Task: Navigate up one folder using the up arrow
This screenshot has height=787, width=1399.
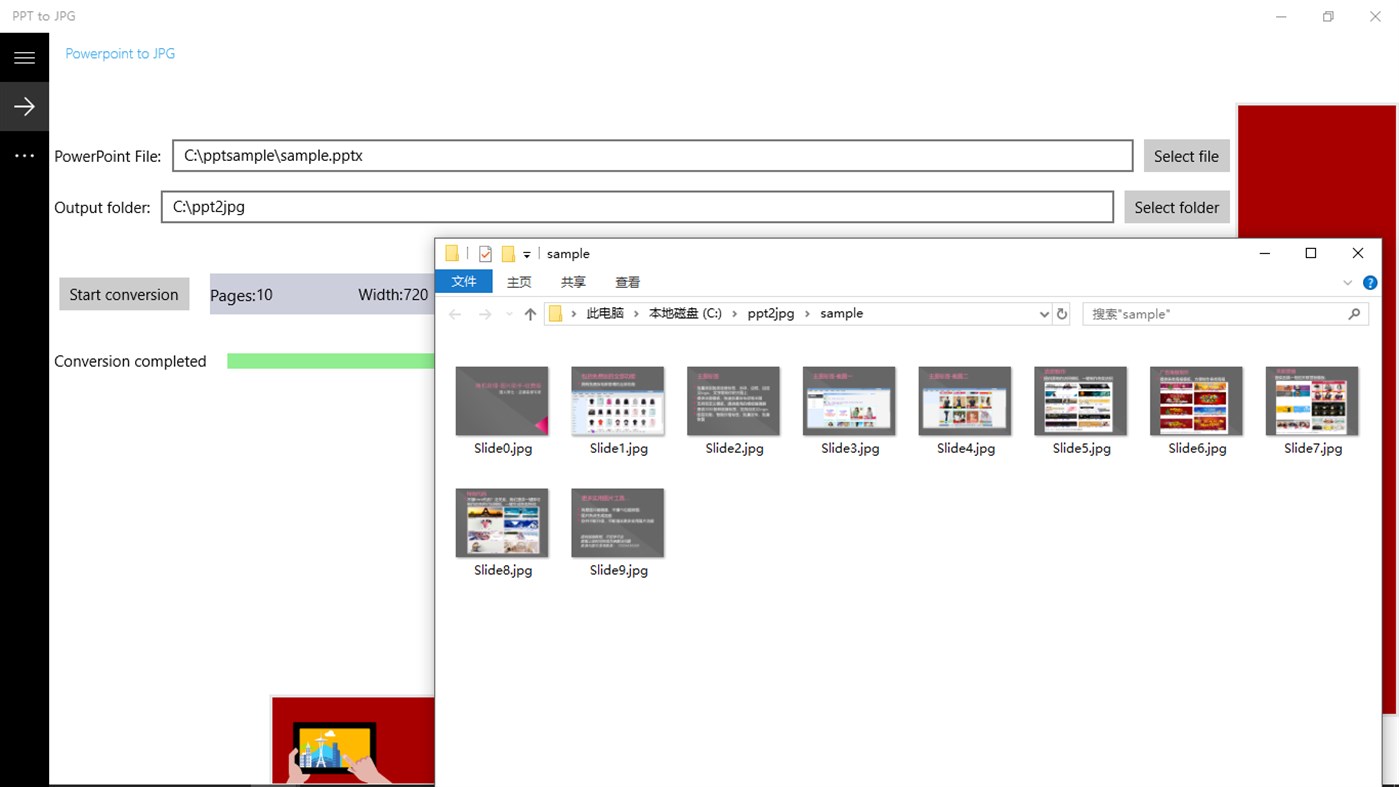Action: pos(530,313)
